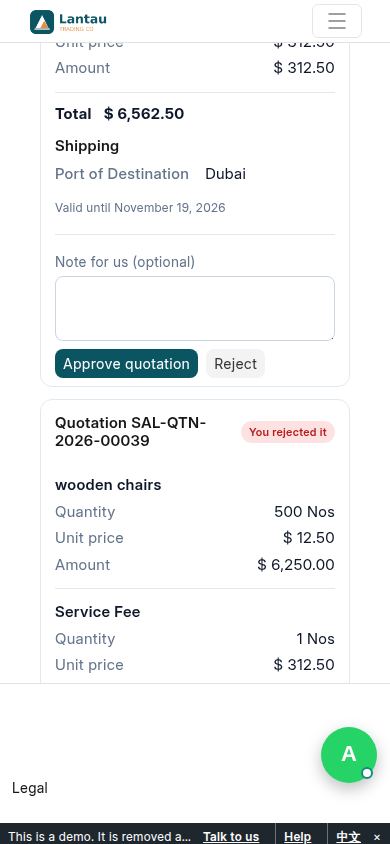Approve the quotation
The width and height of the screenshot is (390, 844).
(126, 364)
